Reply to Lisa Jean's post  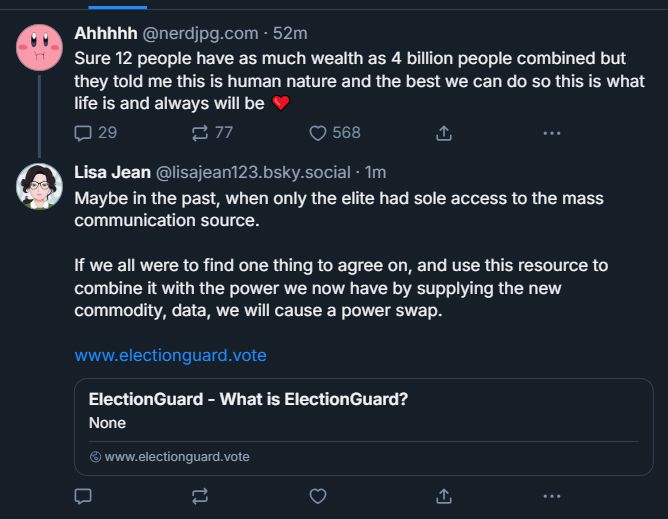tap(84, 495)
